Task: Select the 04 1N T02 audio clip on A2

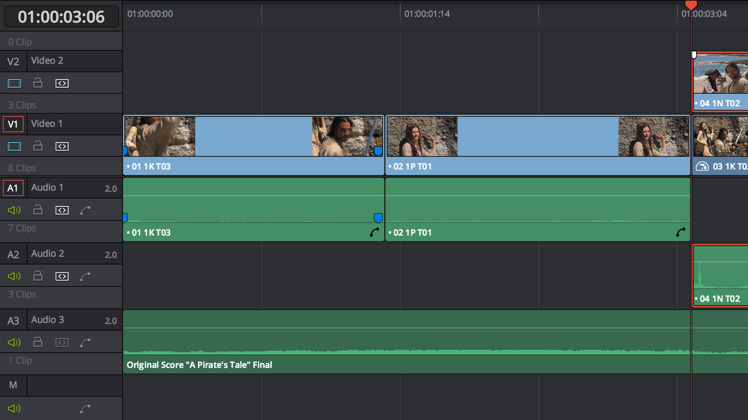Action: point(720,277)
